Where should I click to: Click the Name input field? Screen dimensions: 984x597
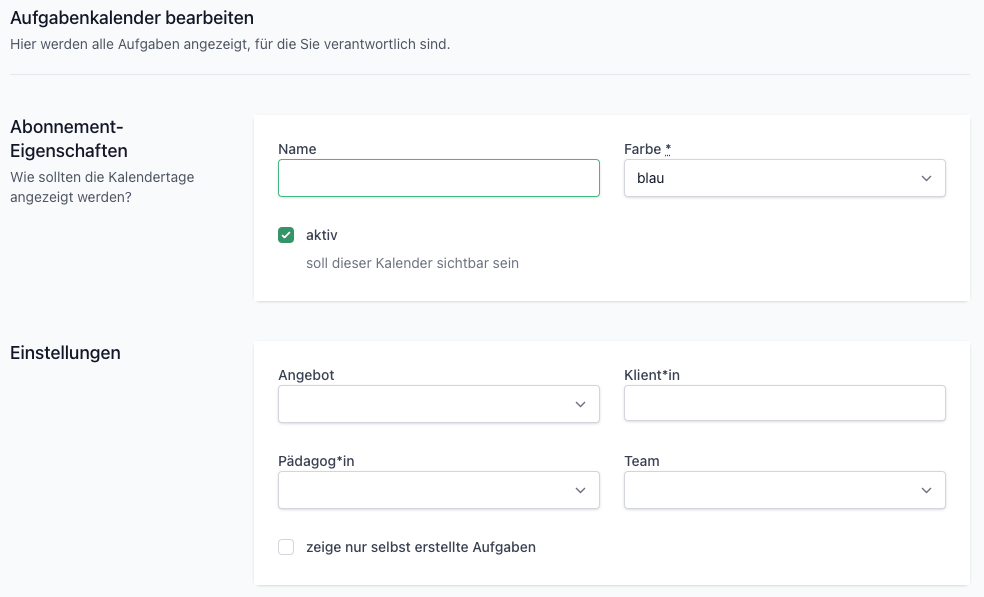439,178
